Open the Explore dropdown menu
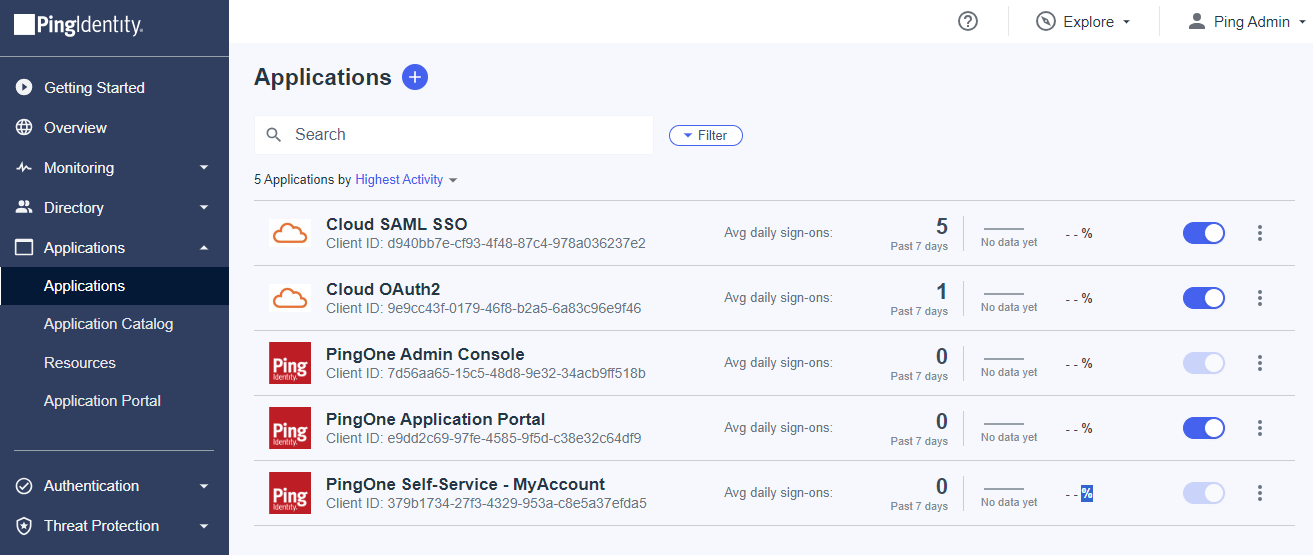The image size is (1313, 555). (1084, 22)
